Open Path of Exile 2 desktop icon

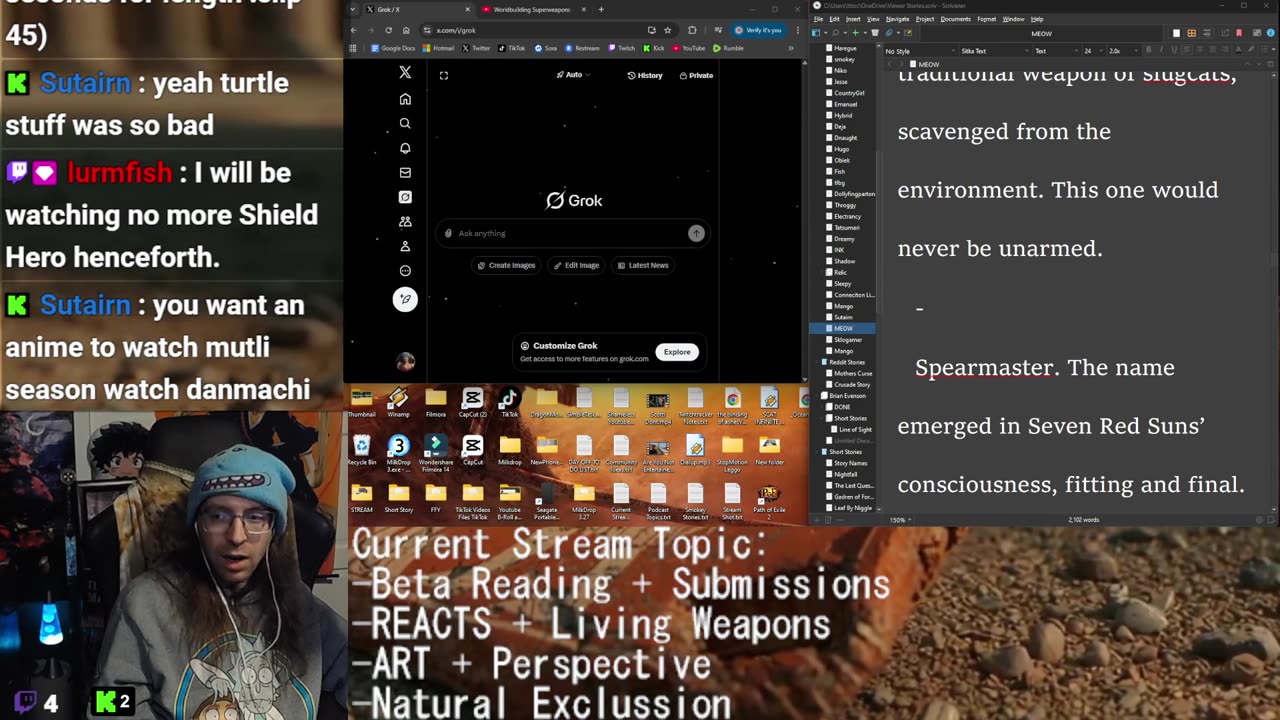click(769, 499)
